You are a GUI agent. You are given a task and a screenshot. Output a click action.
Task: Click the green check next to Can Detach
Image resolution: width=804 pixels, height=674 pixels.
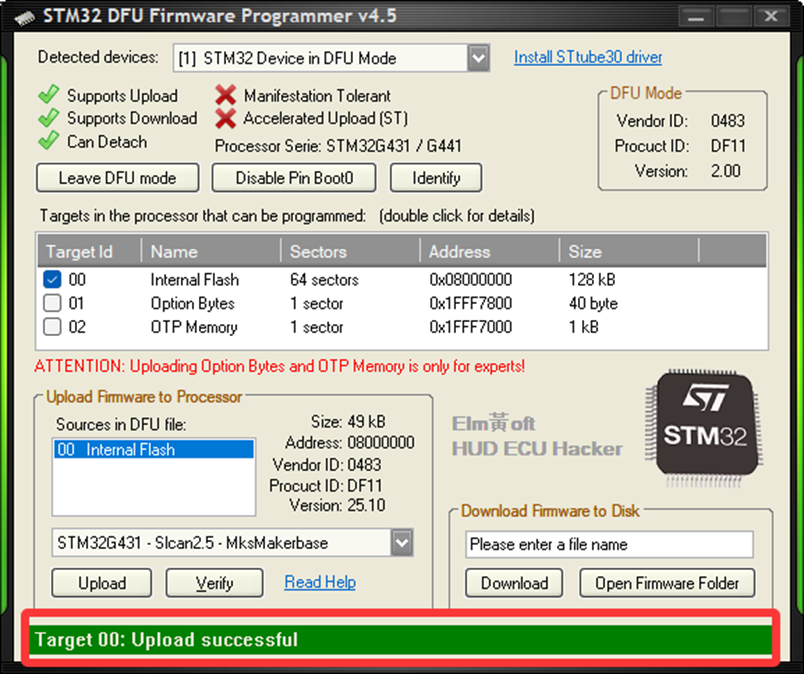tap(49, 141)
